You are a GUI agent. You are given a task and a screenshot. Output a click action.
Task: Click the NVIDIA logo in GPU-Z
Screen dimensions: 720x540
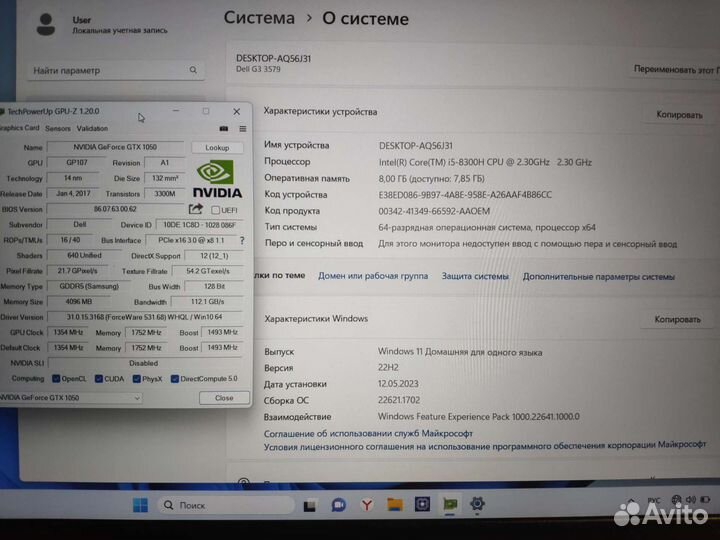217,179
